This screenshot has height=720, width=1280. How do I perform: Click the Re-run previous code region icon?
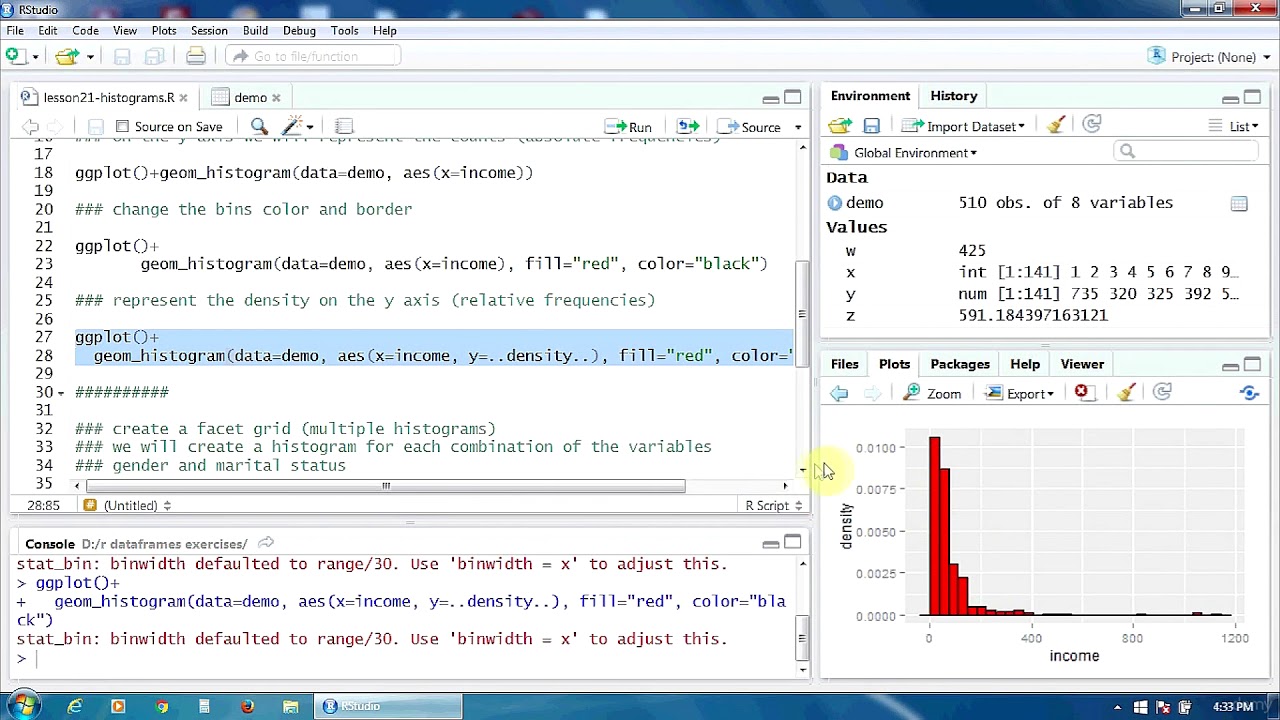pos(688,126)
